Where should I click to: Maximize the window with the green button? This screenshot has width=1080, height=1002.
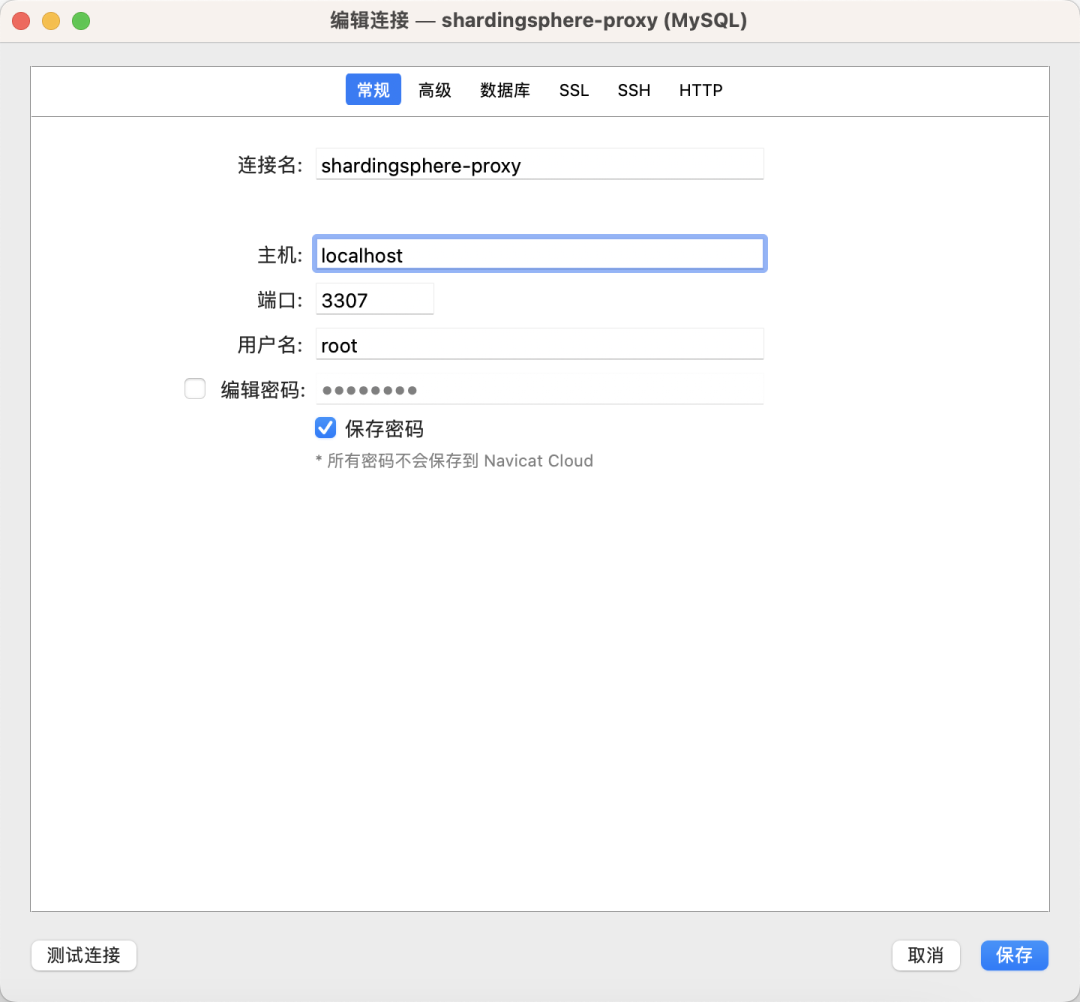(81, 21)
